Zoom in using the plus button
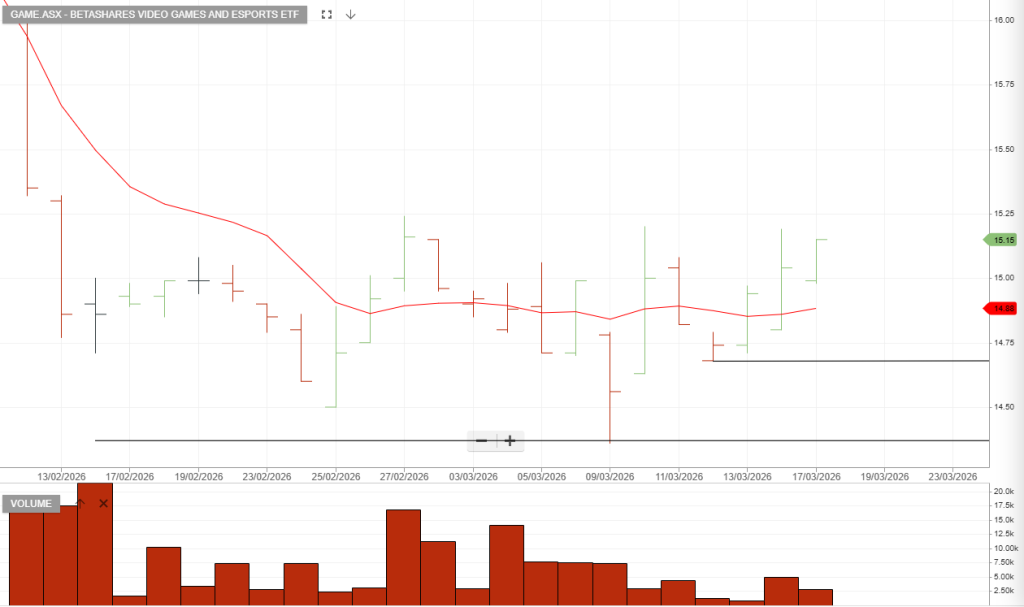 510,441
